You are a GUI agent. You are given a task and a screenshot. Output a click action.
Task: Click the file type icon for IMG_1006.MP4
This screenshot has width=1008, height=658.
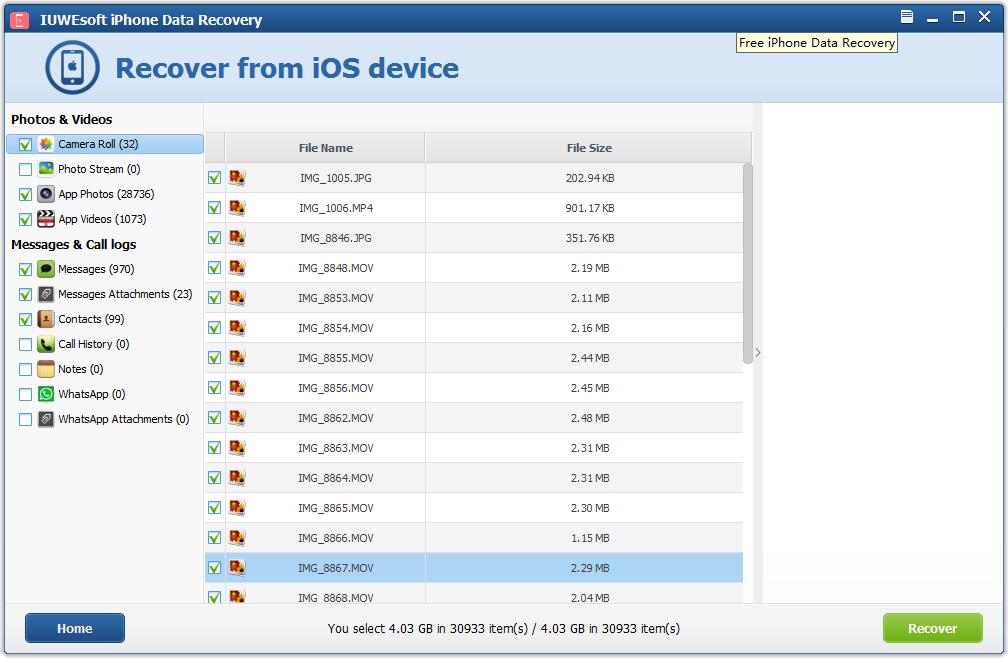pyautogui.click(x=237, y=208)
